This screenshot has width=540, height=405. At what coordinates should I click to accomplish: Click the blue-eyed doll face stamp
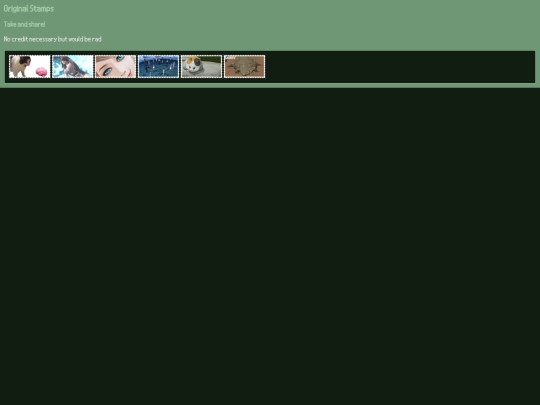(115, 66)
